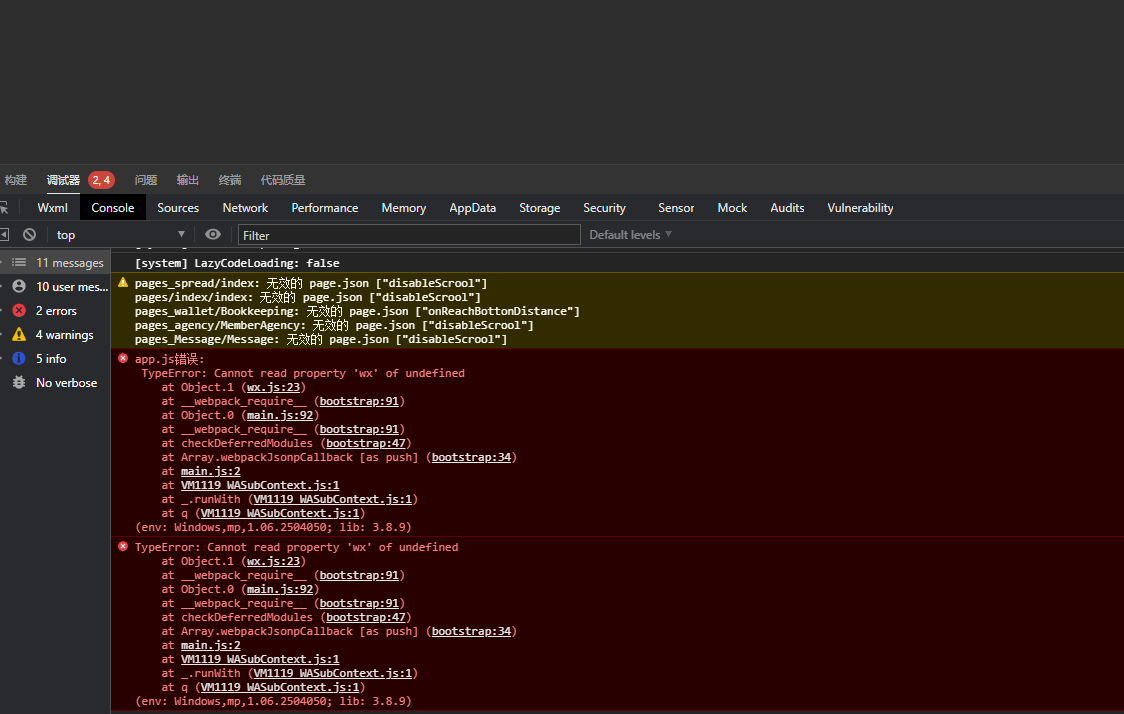Viewport: 1124px width, 714px height.
Task: Switch to the Performance tab
Action: (x=325, y=208)
